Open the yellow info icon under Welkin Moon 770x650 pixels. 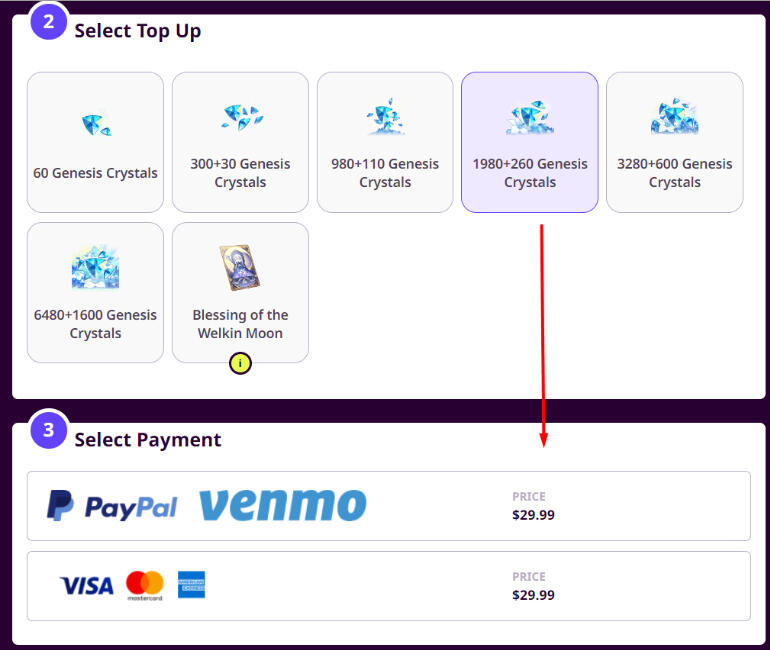(240, 363)
